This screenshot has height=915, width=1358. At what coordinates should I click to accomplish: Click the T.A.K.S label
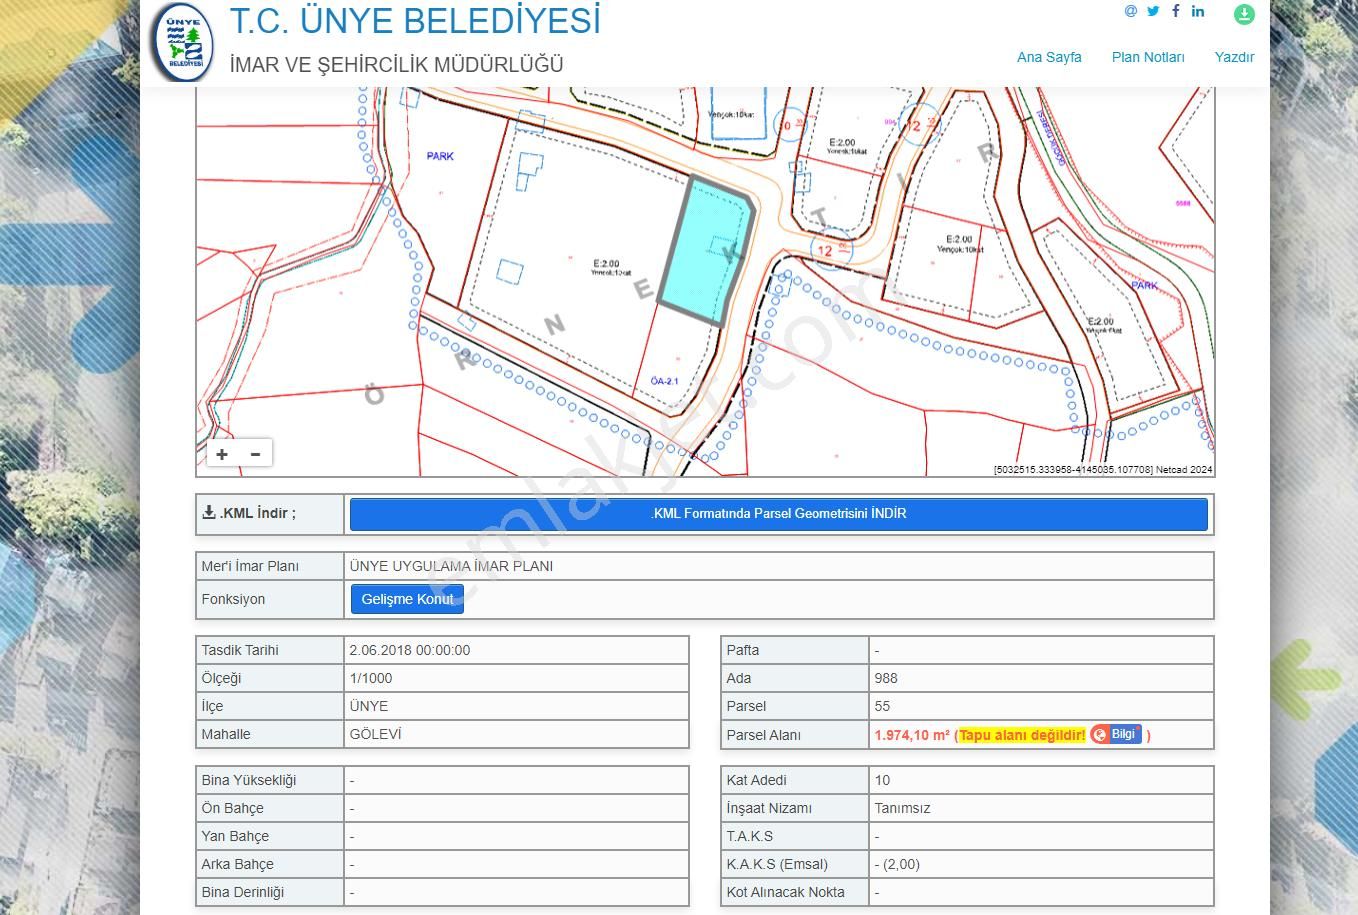(750, 836)
